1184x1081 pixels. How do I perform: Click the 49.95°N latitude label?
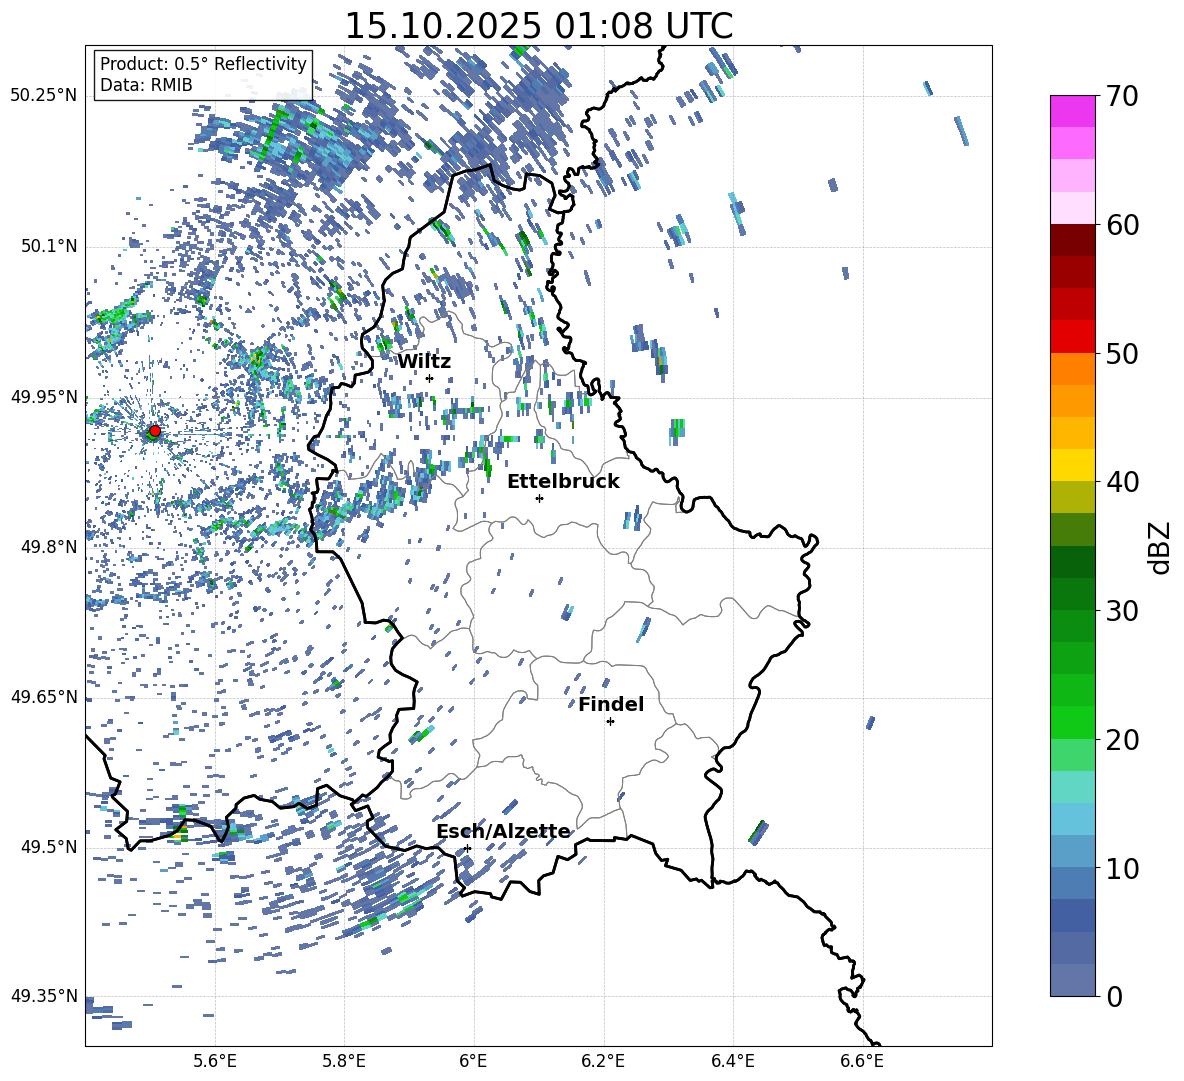click(44, 397)
